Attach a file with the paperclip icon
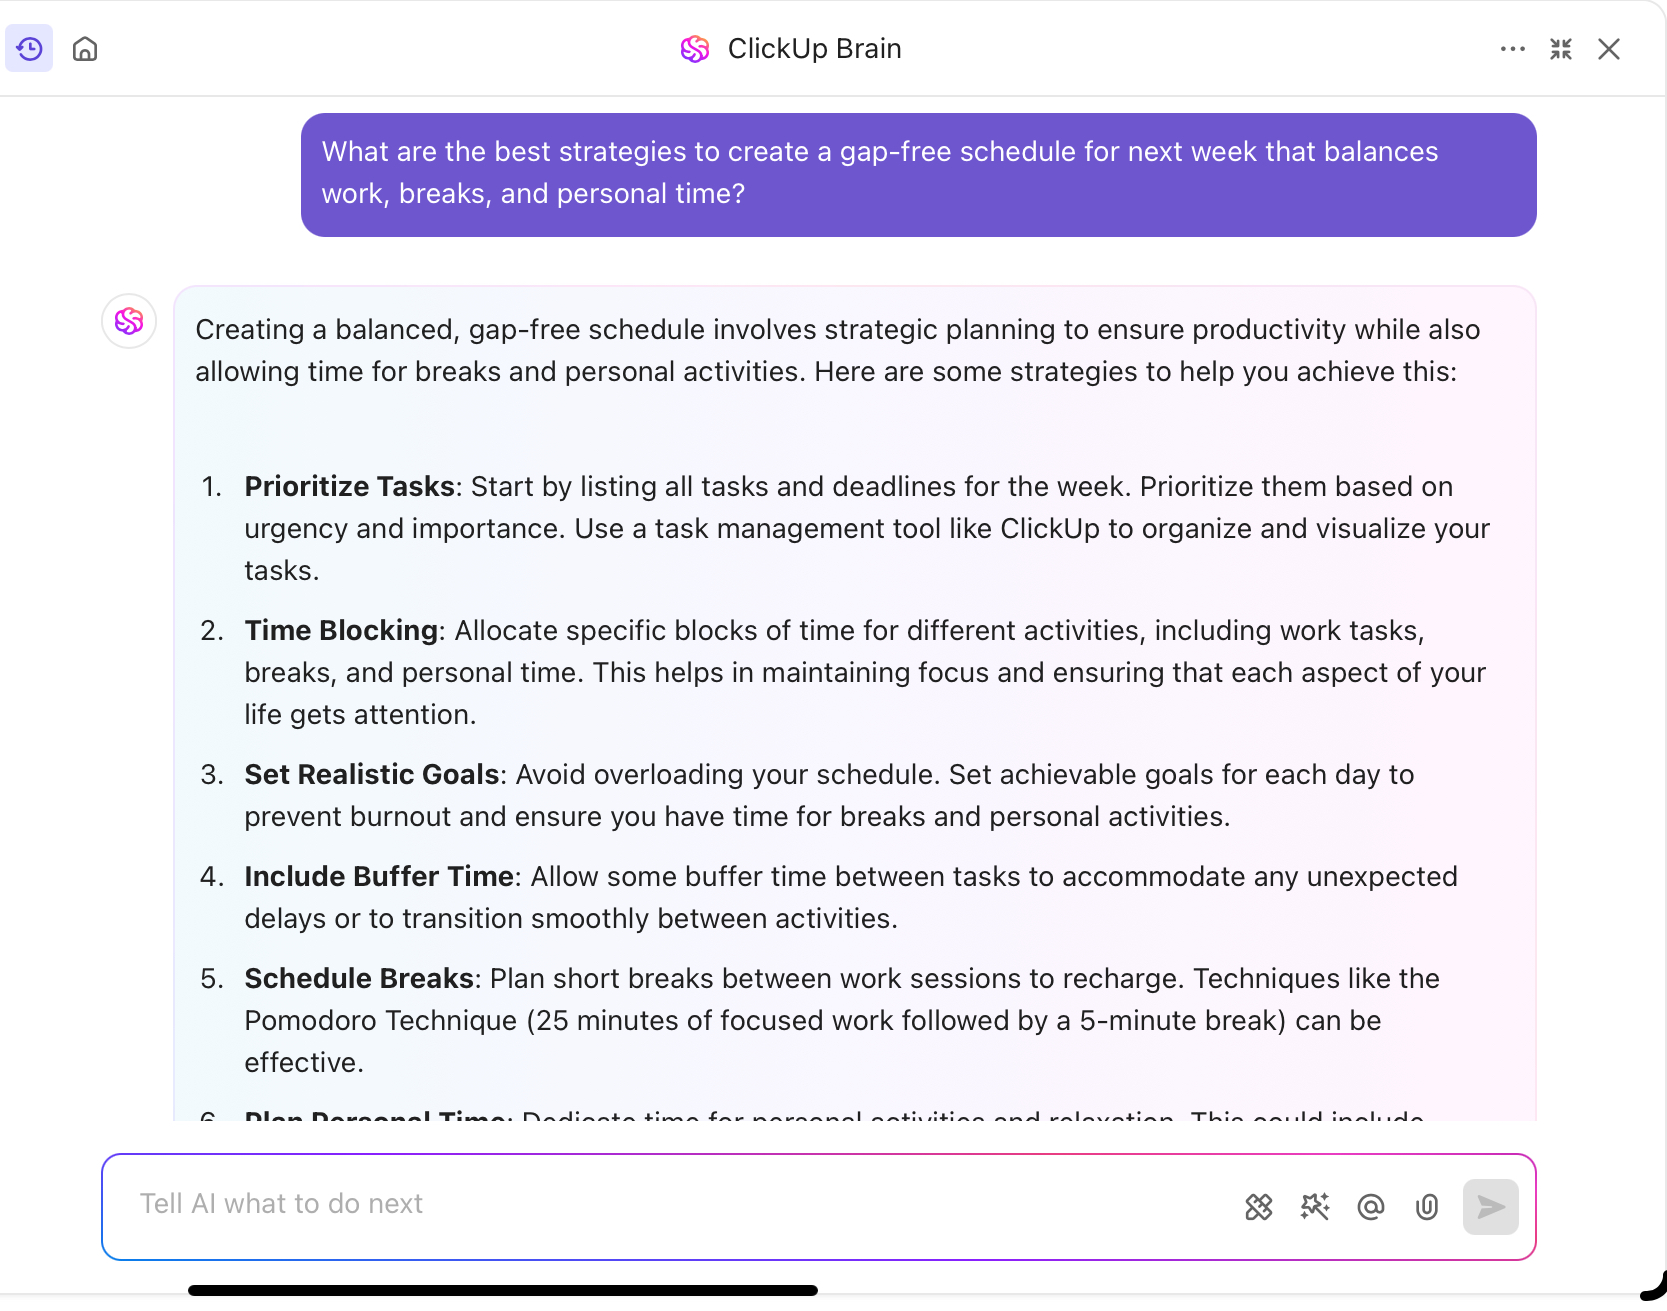 [1427, 1207]
